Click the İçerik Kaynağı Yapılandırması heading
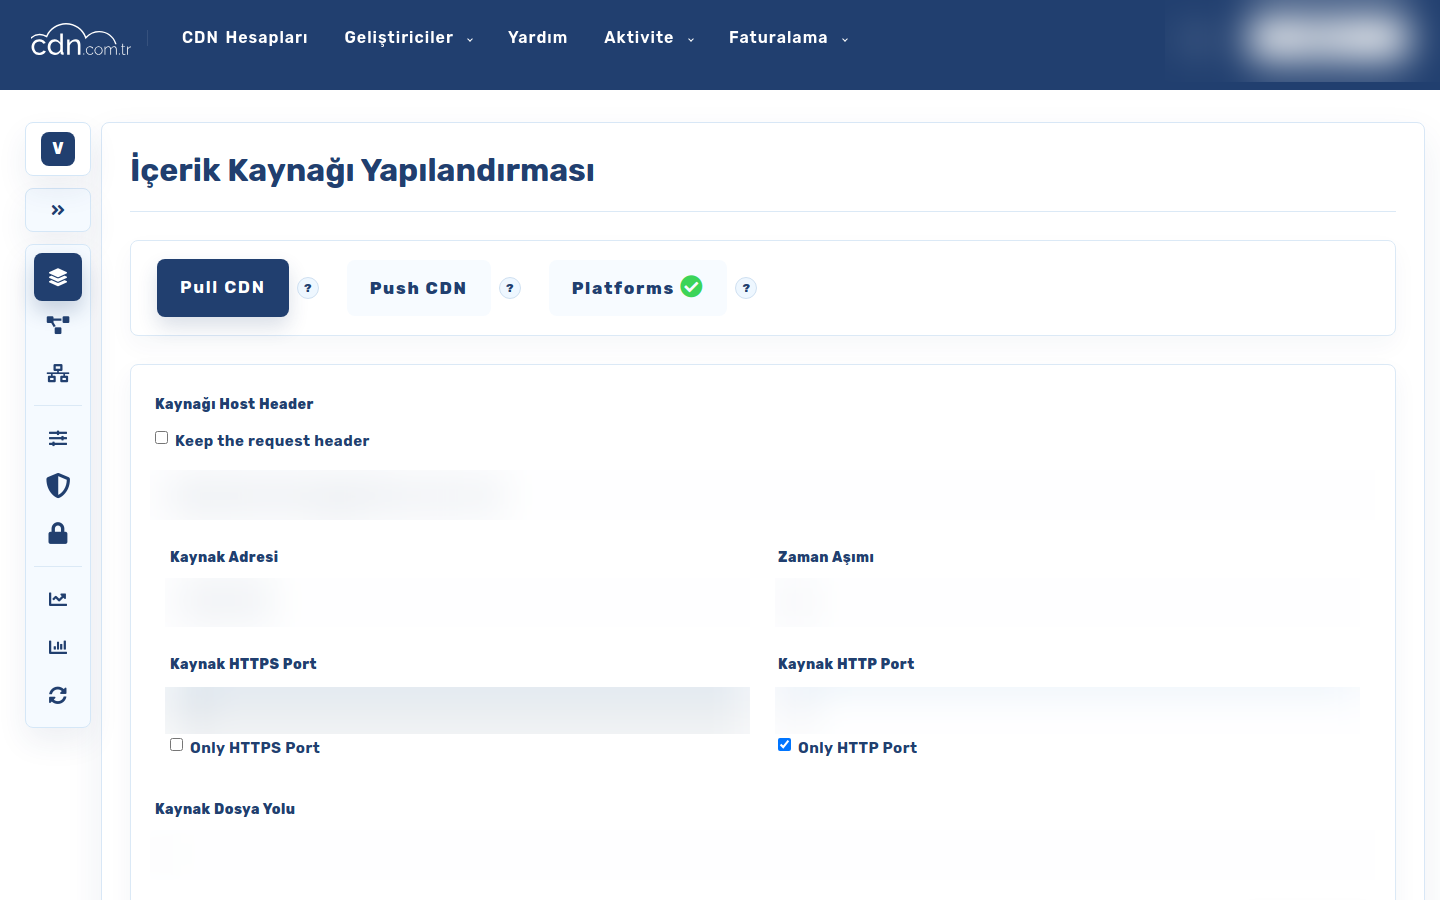 (362, 170)
